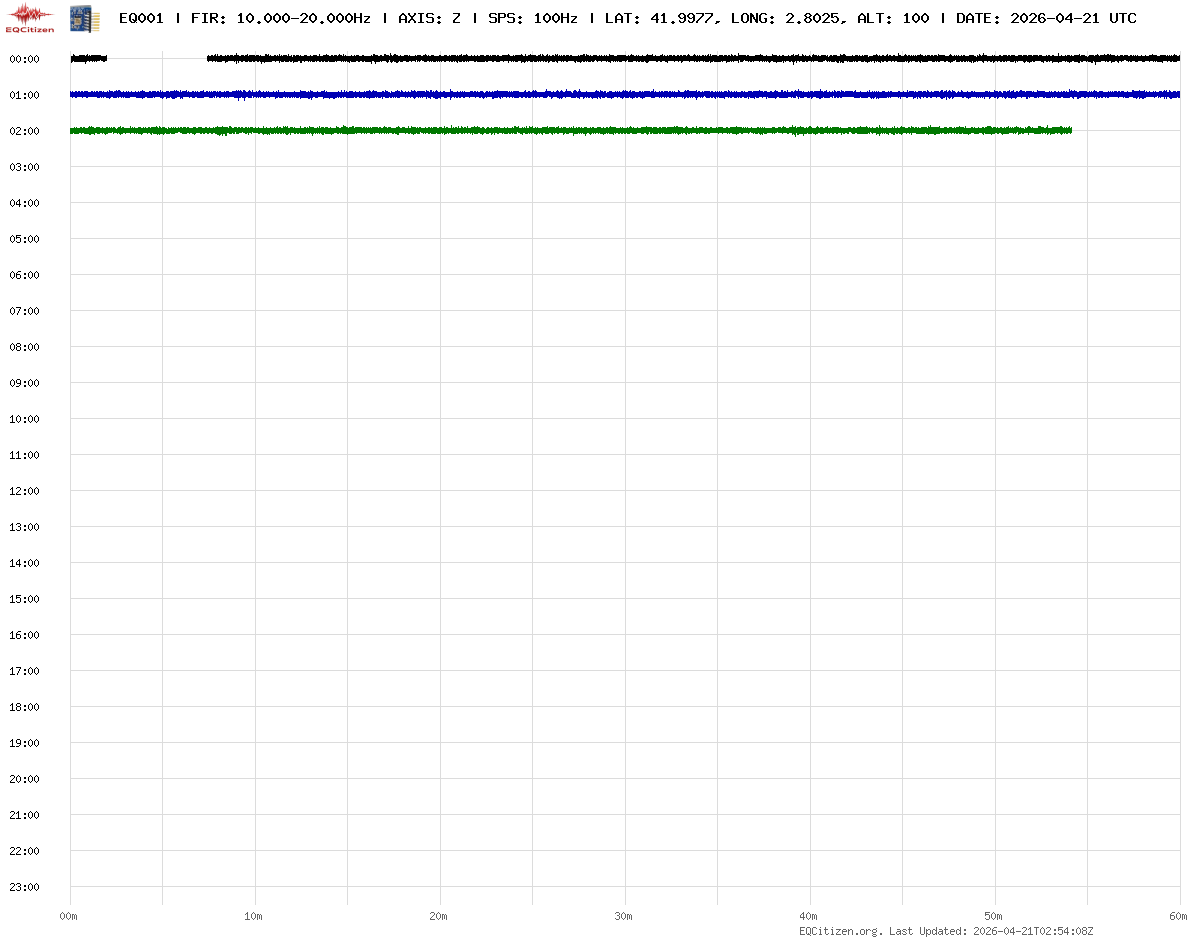The width and height of the screenshot is (1200, 940).
Task: Click the blue circuit board device icon
Action: pos(84,17)
